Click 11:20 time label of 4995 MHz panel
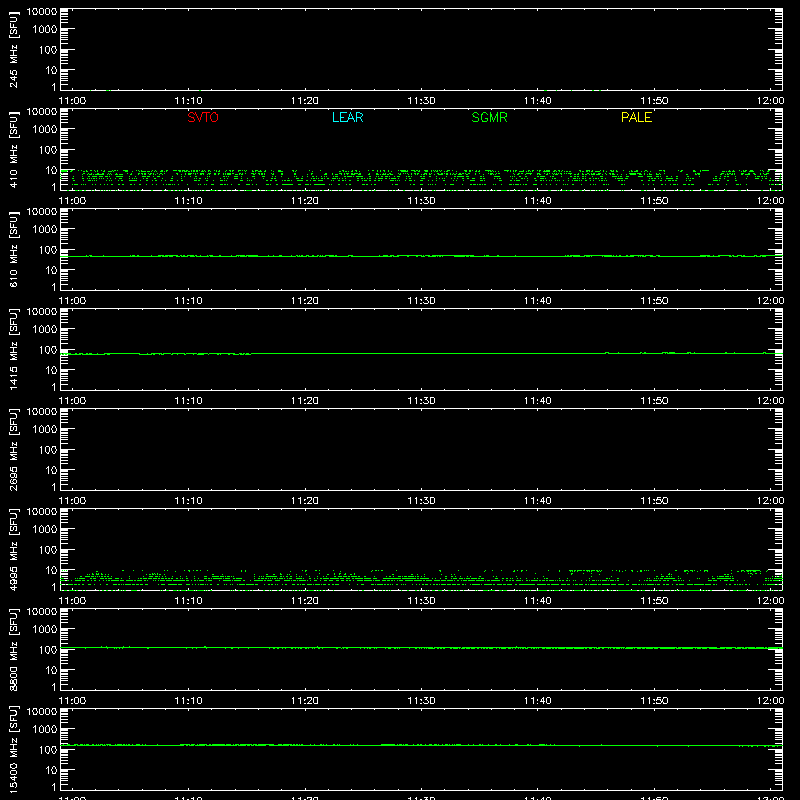 point(305,601)
